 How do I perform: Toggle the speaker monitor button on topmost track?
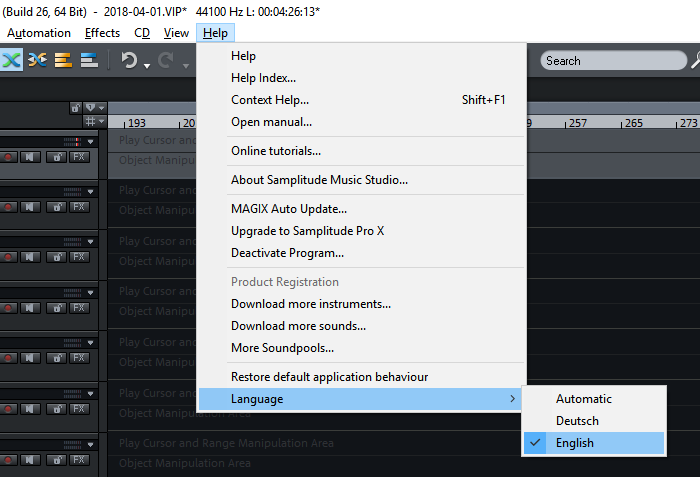[32, 156]
